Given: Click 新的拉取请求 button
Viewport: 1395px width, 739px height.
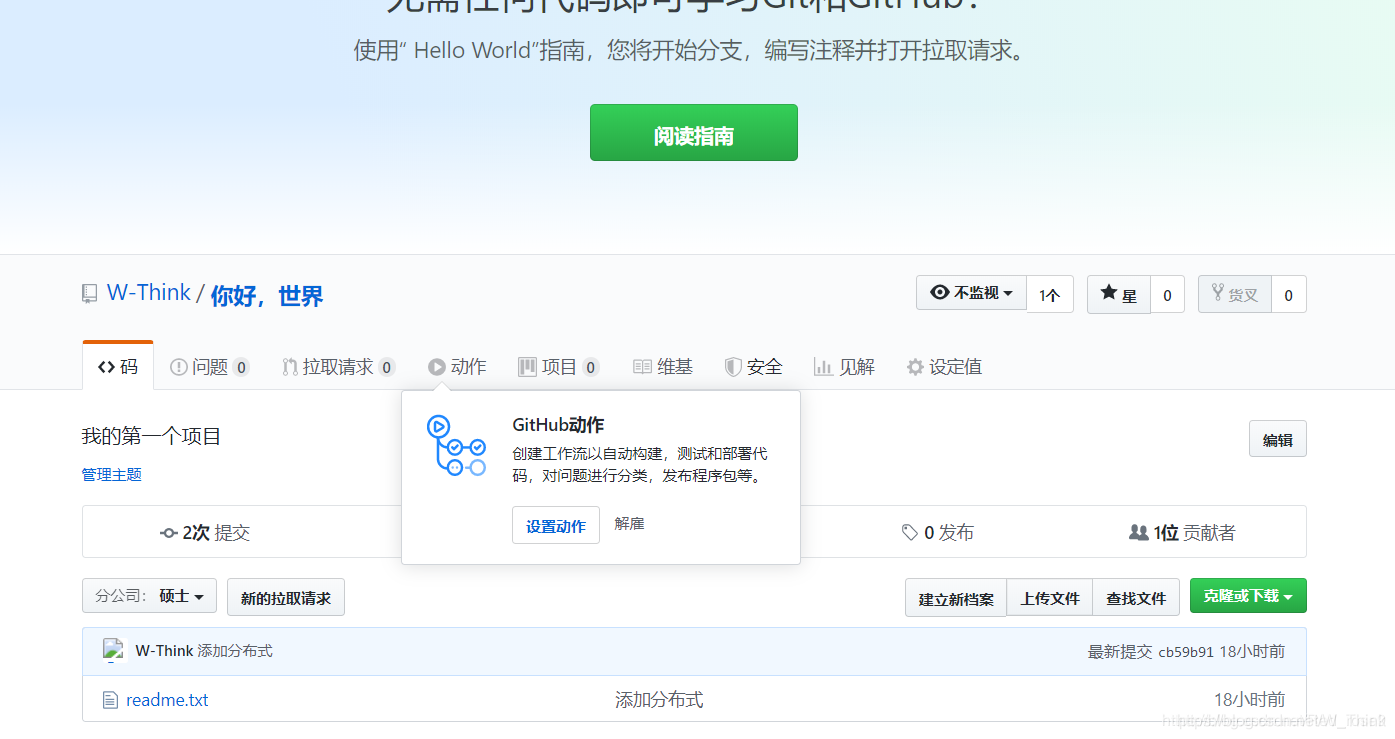Looking at the screenshot, I should click(x=286, y=597).
